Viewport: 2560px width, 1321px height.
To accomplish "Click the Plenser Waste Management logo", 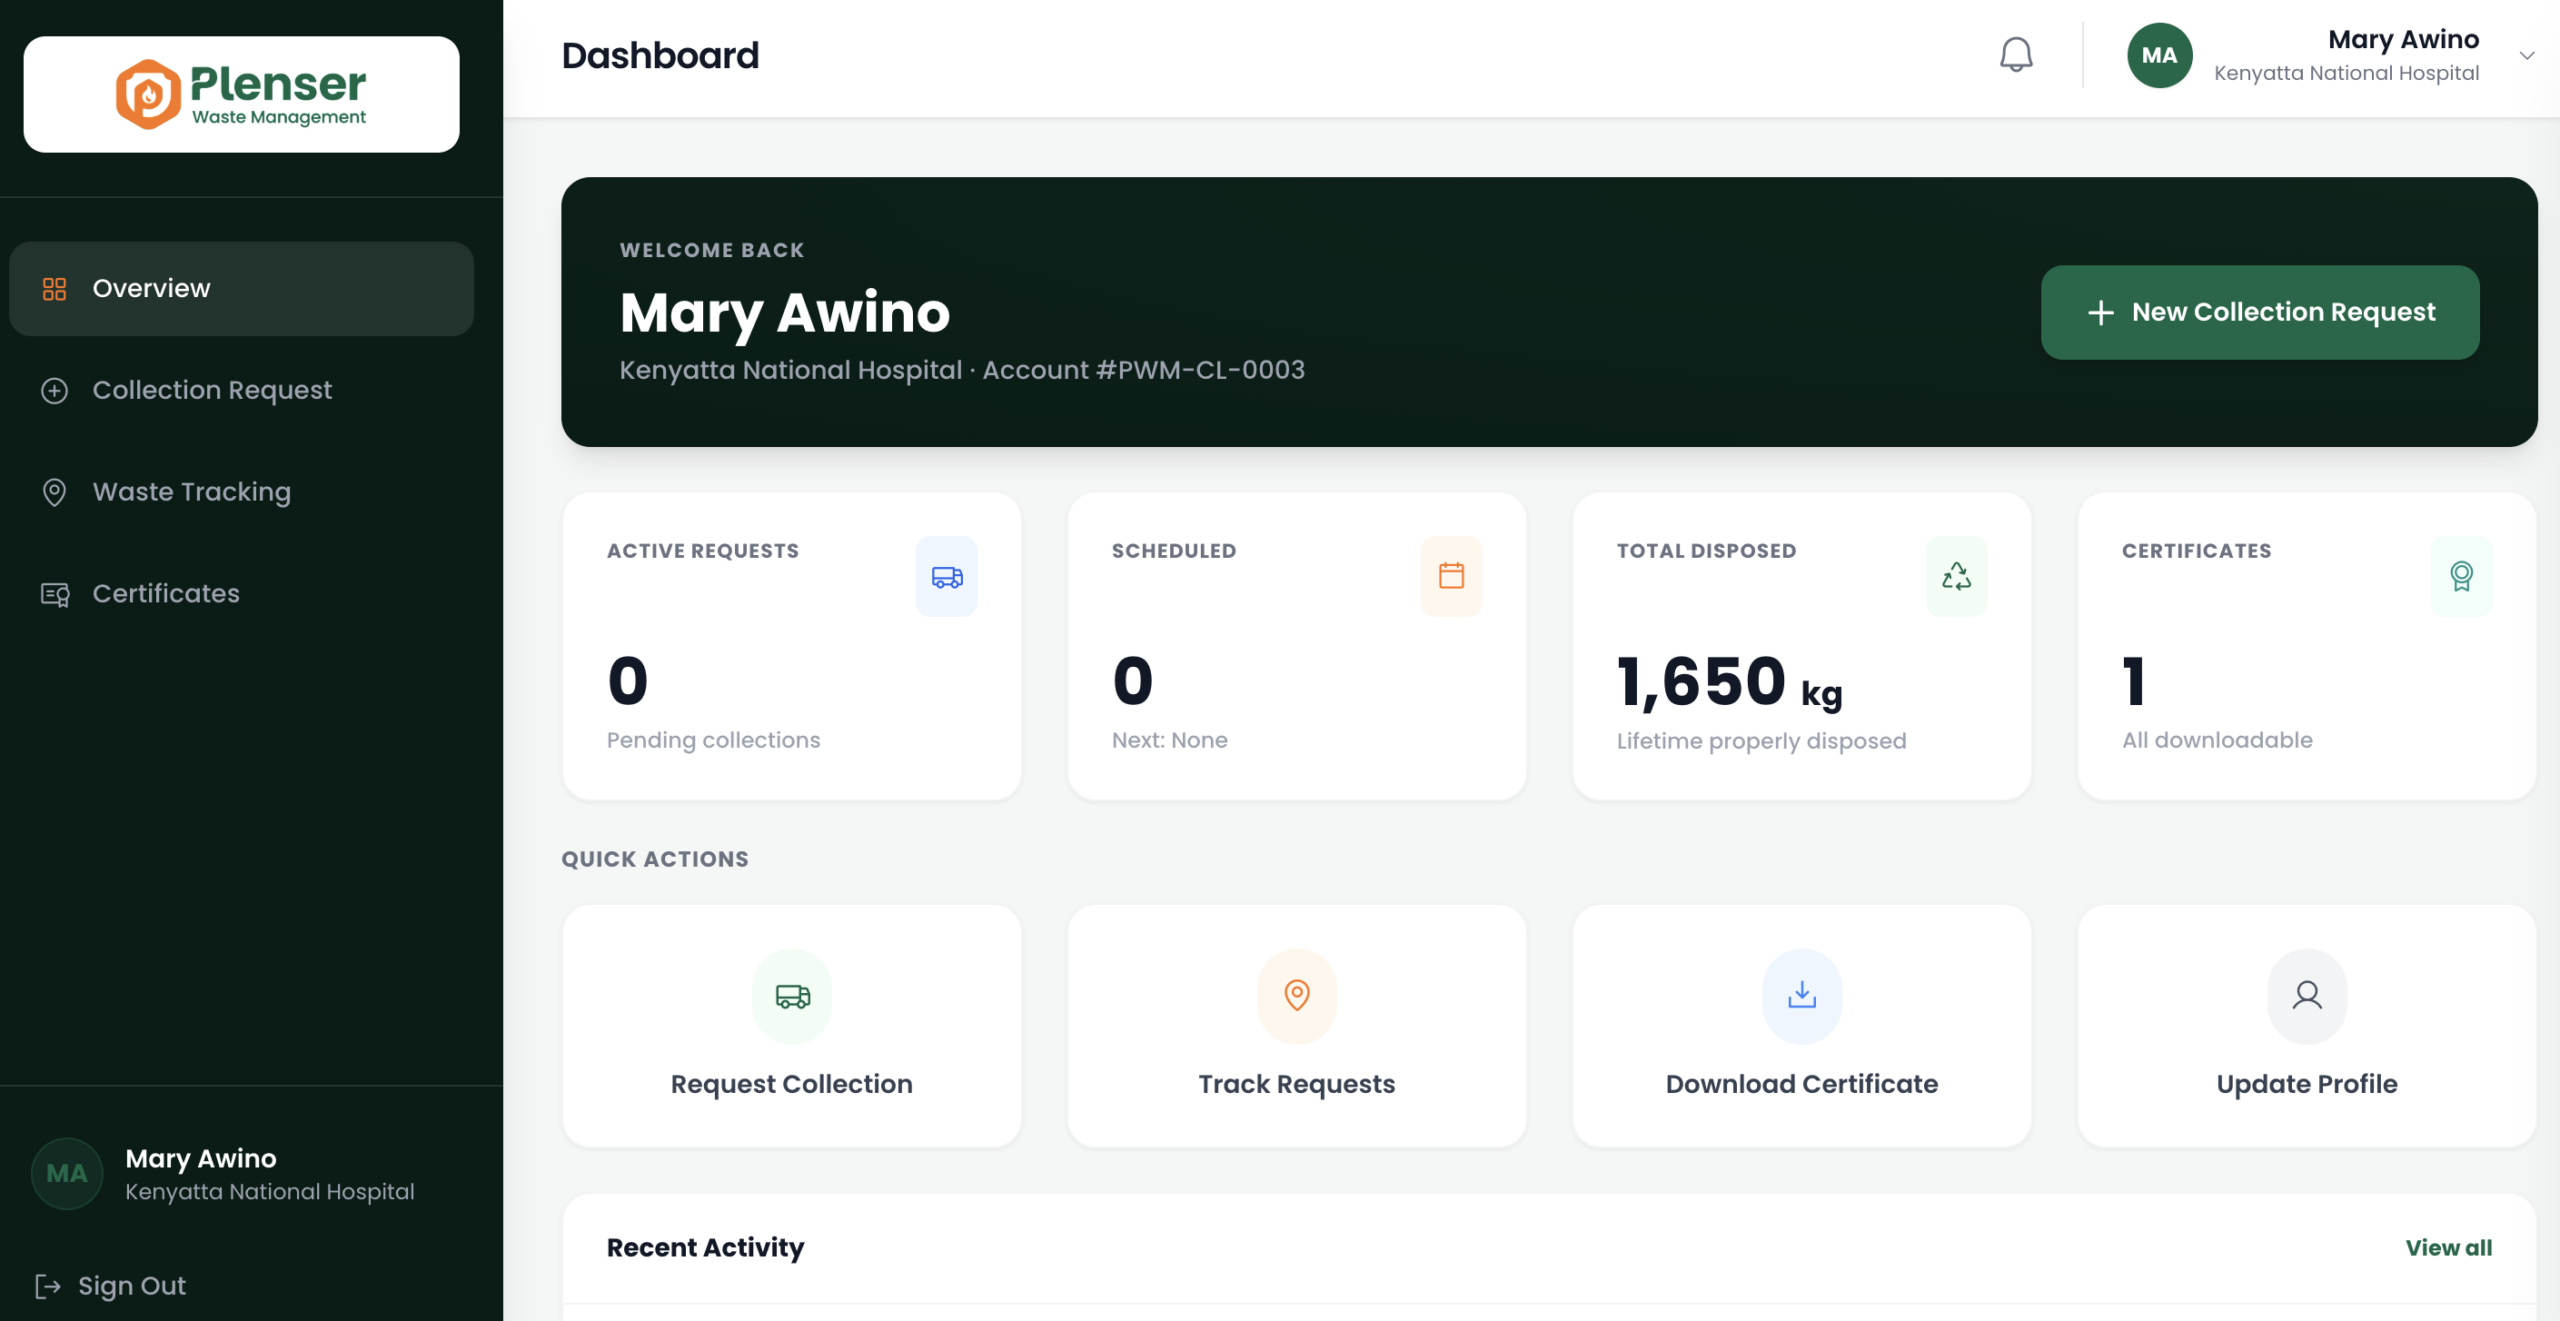I will coord(241,94).
